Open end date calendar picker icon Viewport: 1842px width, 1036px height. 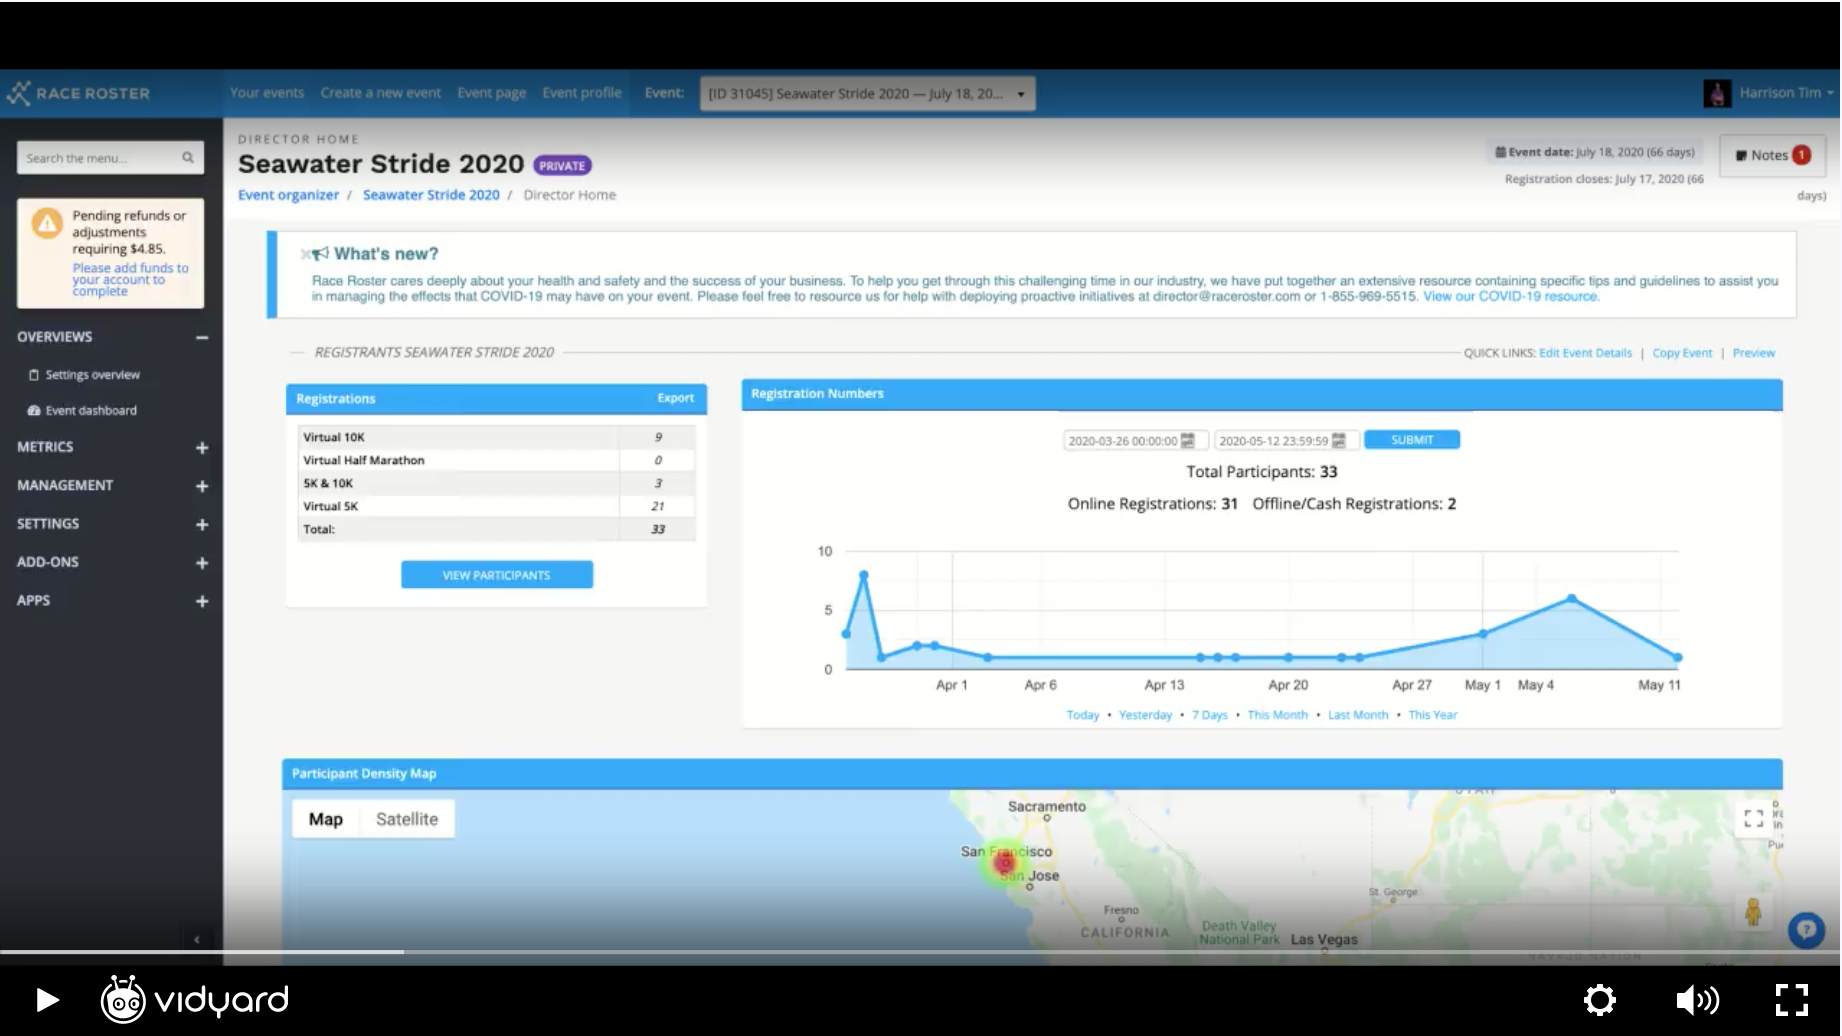[x=1339, y=441]
